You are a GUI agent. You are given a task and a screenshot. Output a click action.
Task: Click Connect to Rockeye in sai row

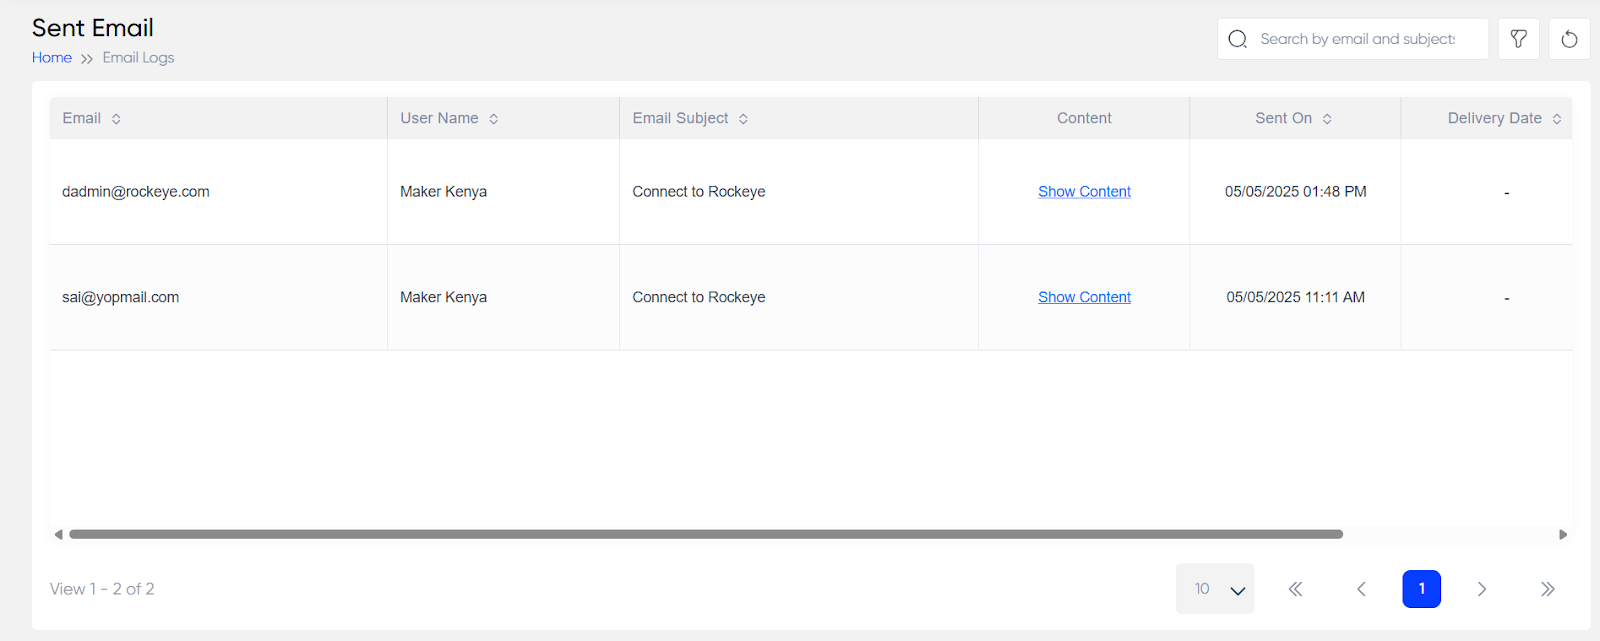coord(699,297)
